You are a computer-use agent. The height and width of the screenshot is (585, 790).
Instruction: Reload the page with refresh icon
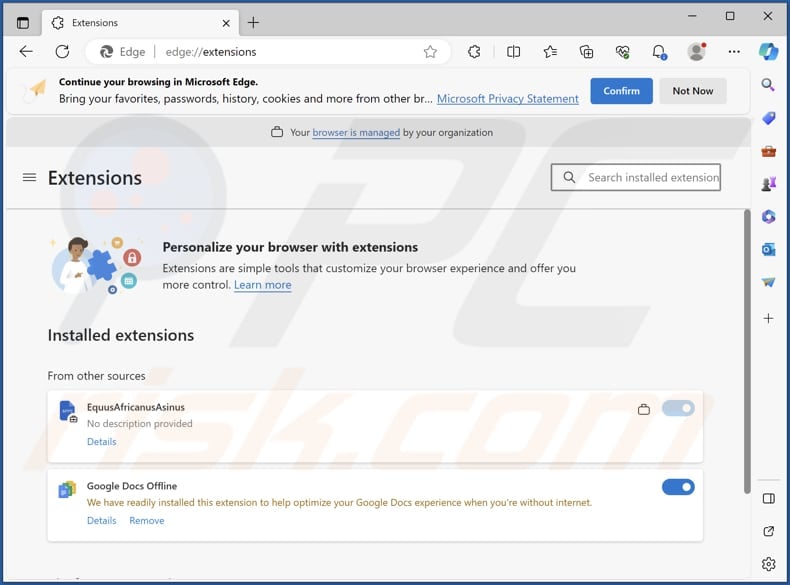click(62, 51)
